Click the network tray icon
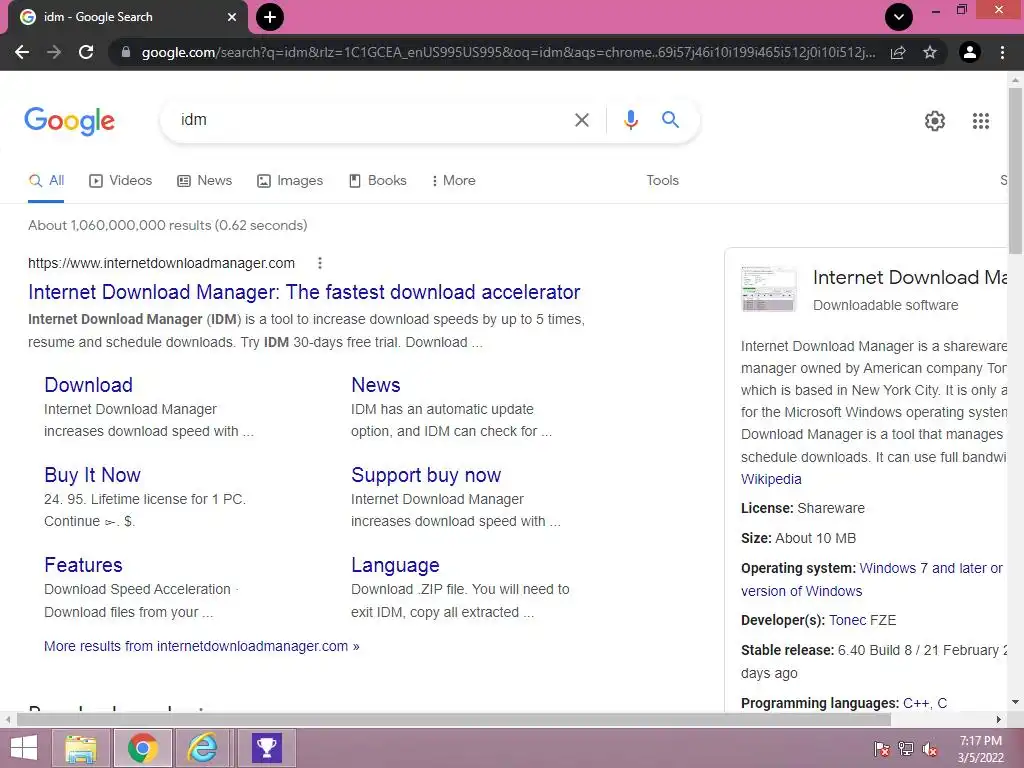This screenshot has height=768, width=1024. [x=906, y=748]
